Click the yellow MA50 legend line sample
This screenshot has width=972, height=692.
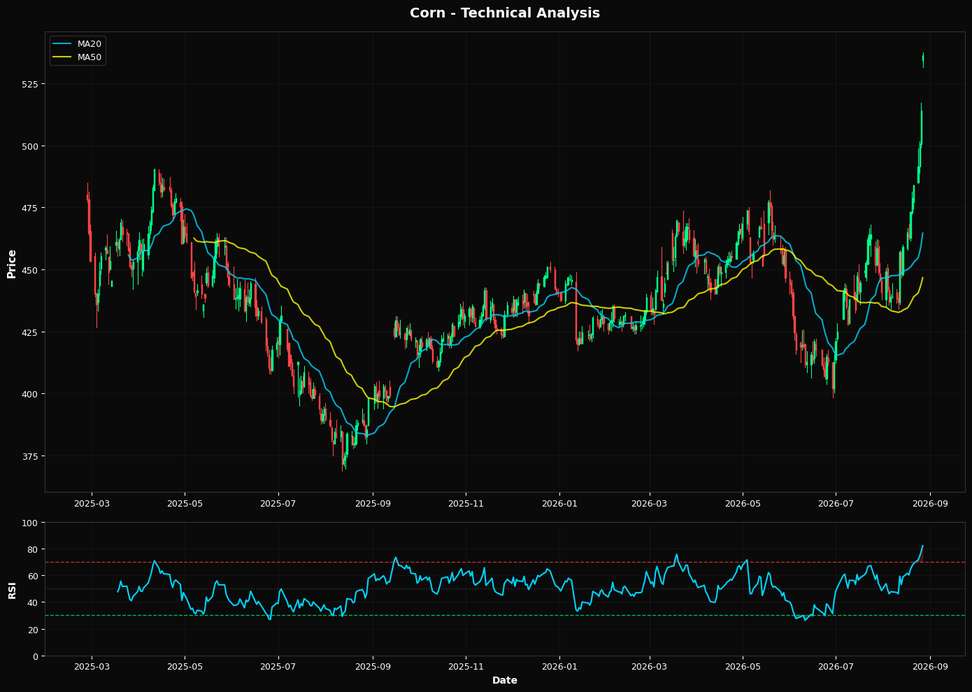pos(63,58)
